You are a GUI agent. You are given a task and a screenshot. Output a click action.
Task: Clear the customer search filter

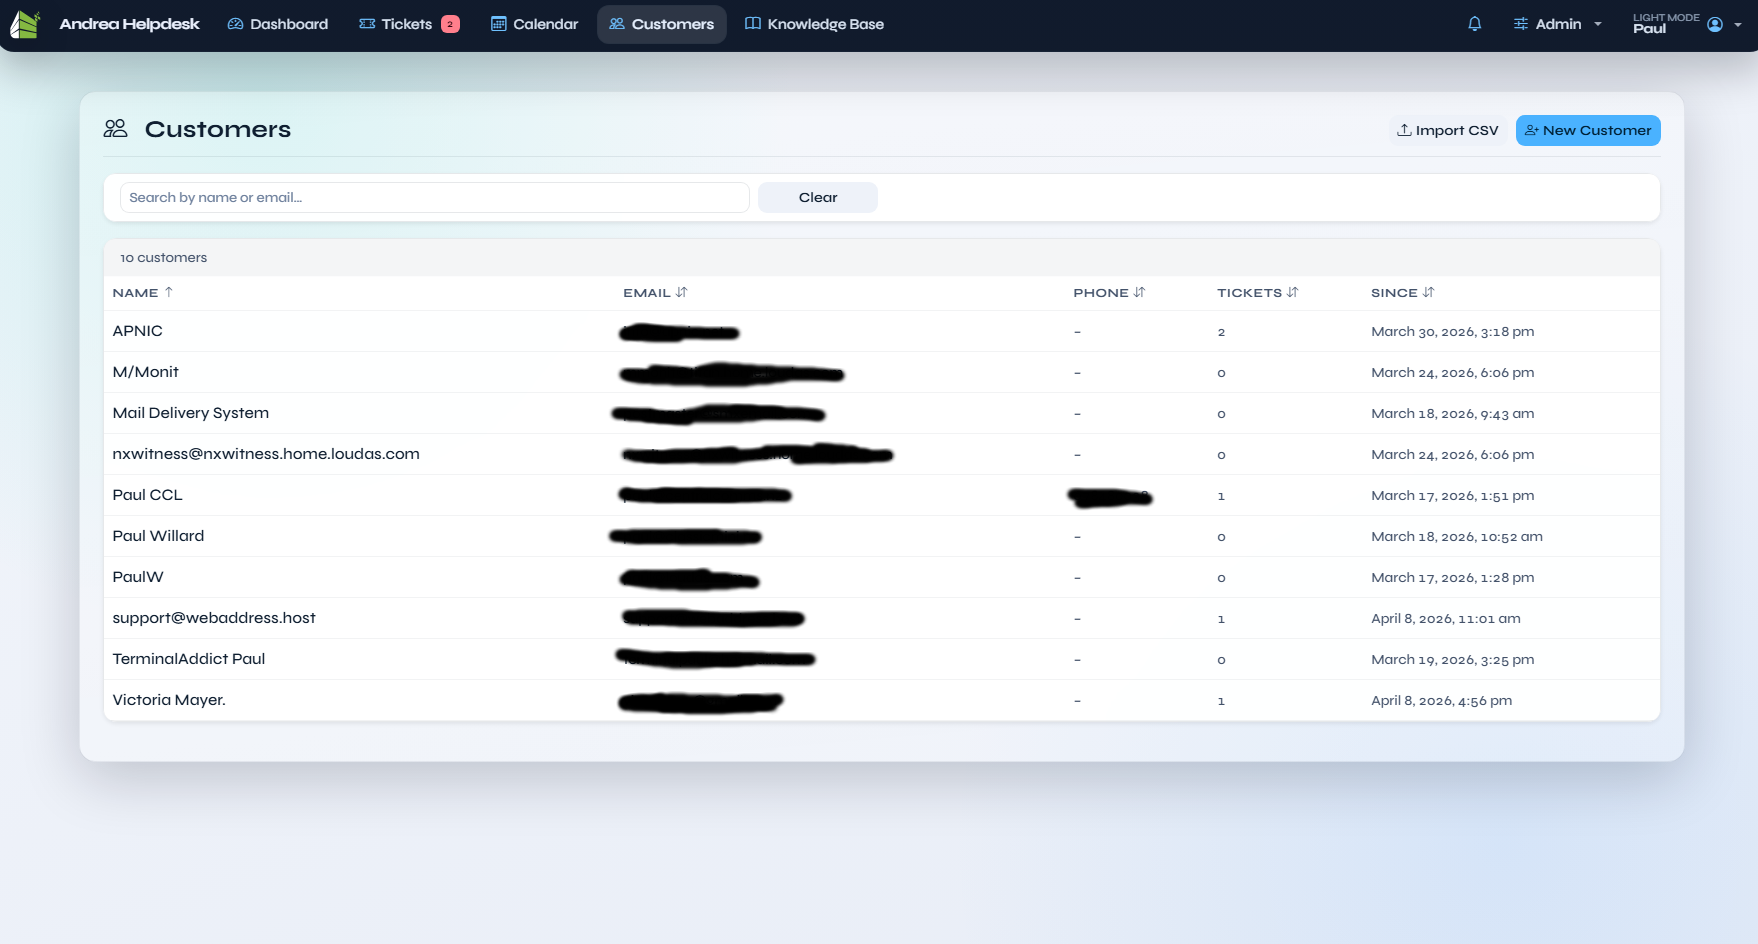pyautogui.click(x=817, y=197)
